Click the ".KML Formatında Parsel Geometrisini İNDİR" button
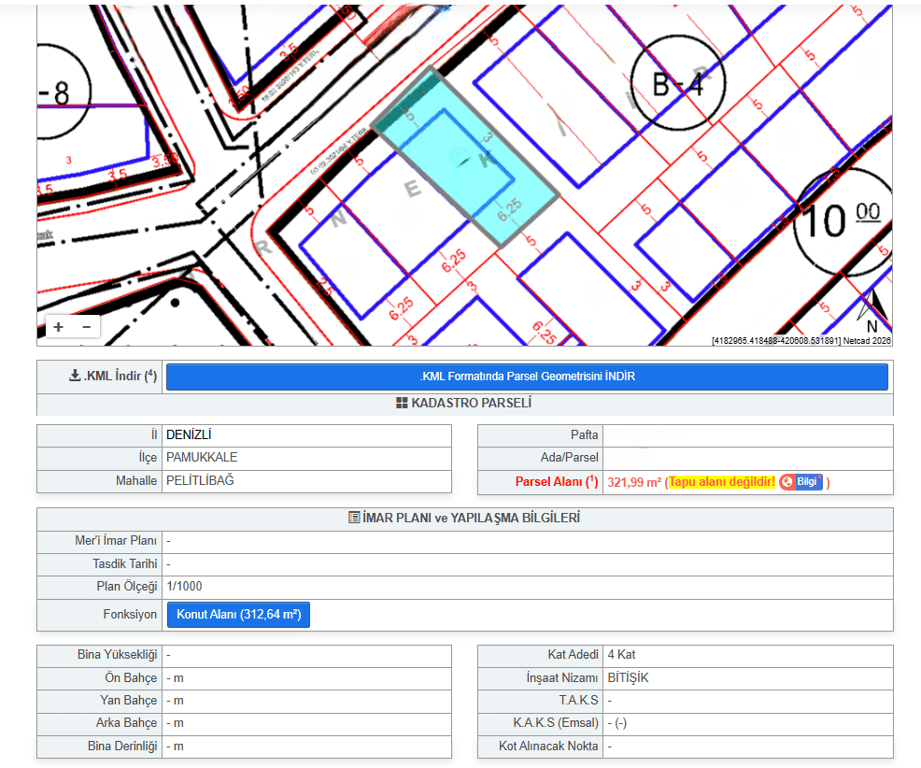This screenshot has height=768, width=921. pyautogui.click(x=527, y=377)
